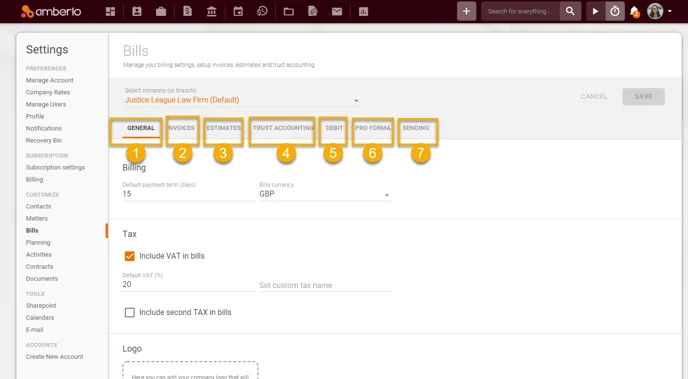Open the contracts document-seal icon
The image size is (688, 379).
(x=313, y=11)
